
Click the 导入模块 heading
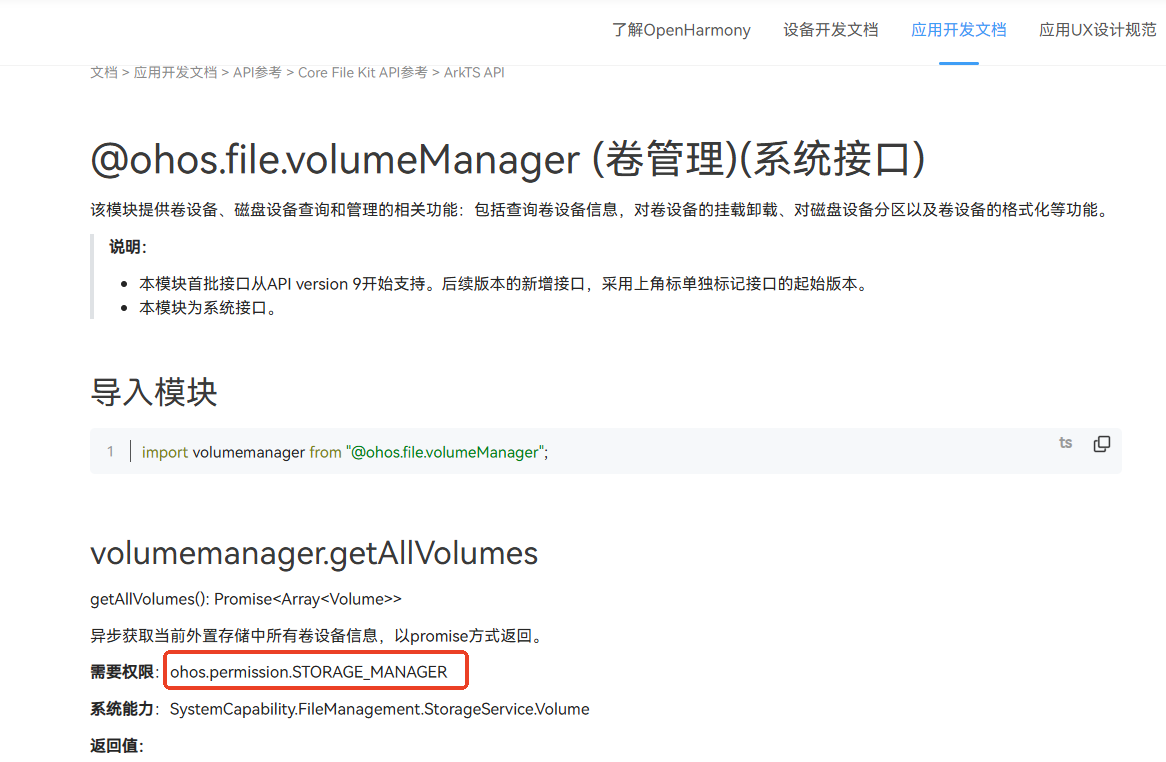[154, 392]
